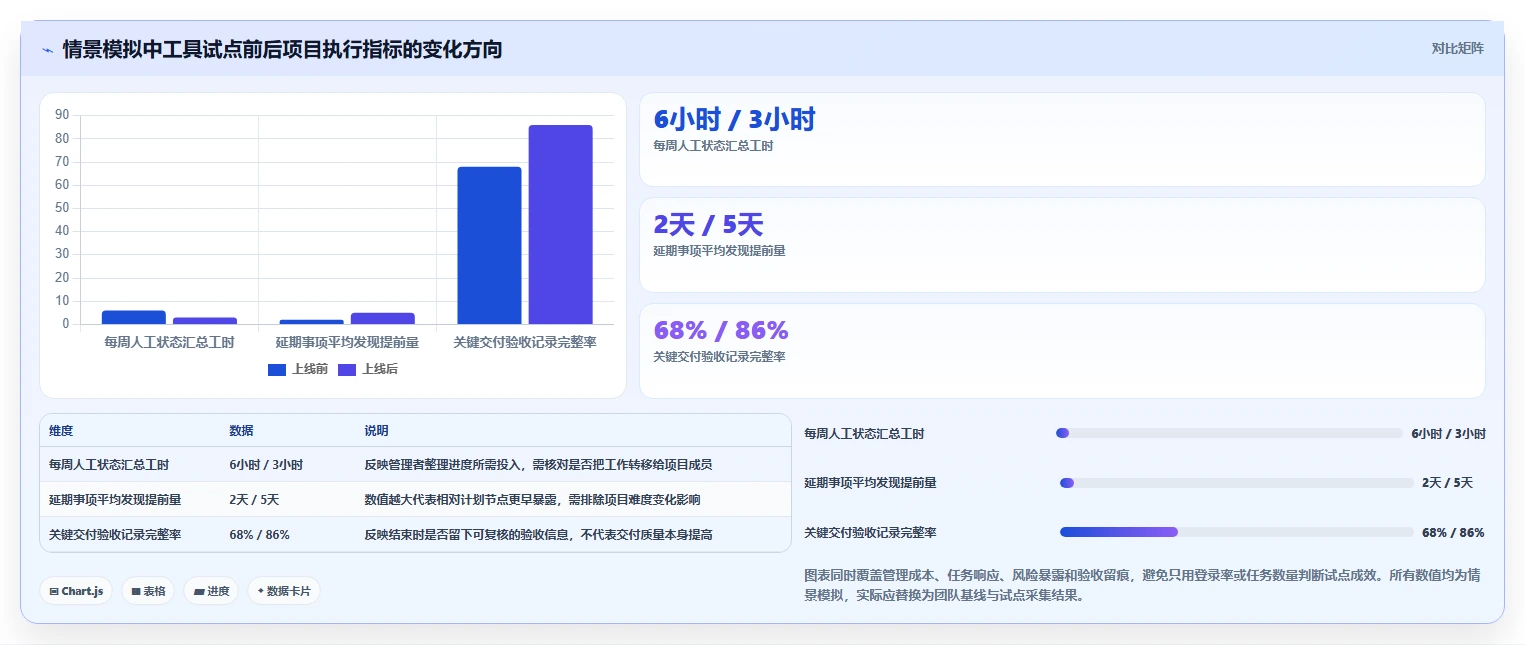Click the large 68% / 86% card value
The width and height of the screenshot is (1525, 645).
tap(721, 330)
